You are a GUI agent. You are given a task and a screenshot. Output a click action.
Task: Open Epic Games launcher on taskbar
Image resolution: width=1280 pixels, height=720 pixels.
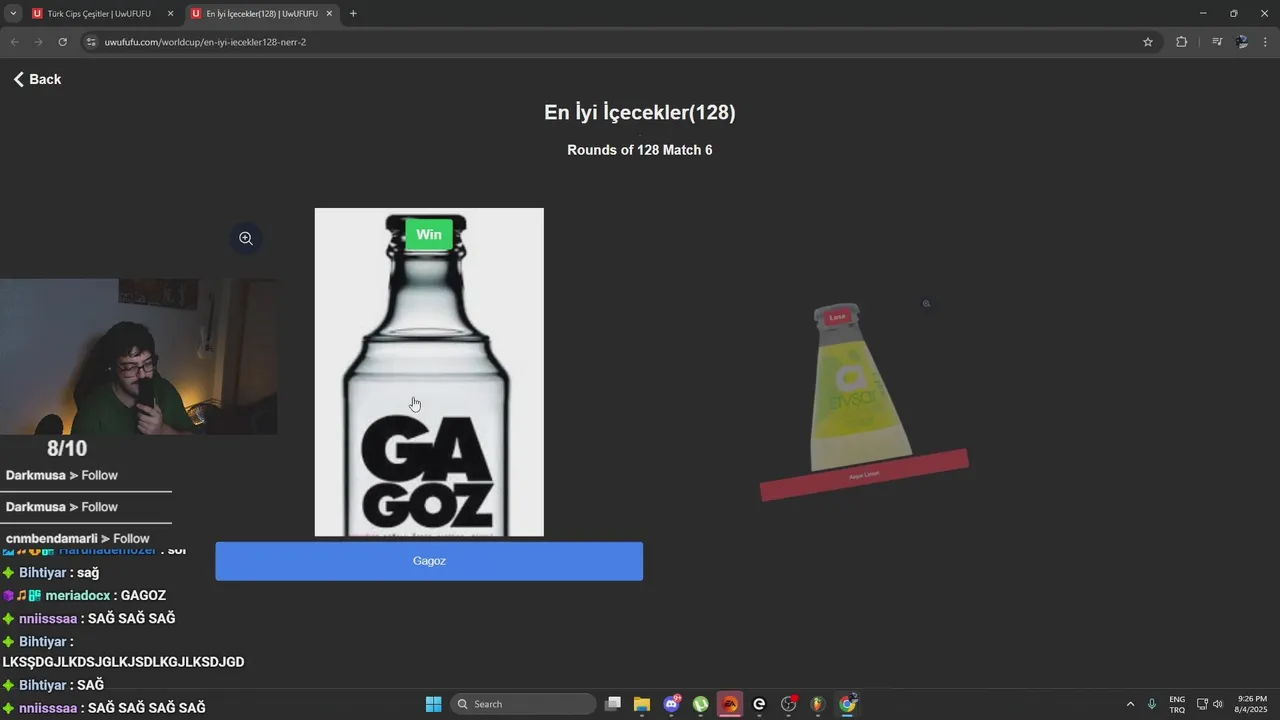pos(759,704)
